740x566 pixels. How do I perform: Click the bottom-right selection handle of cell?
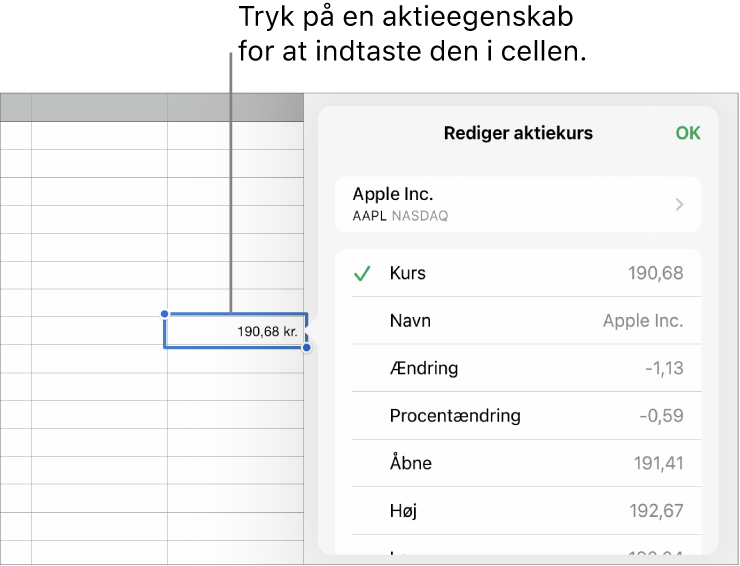click(307, 348)
